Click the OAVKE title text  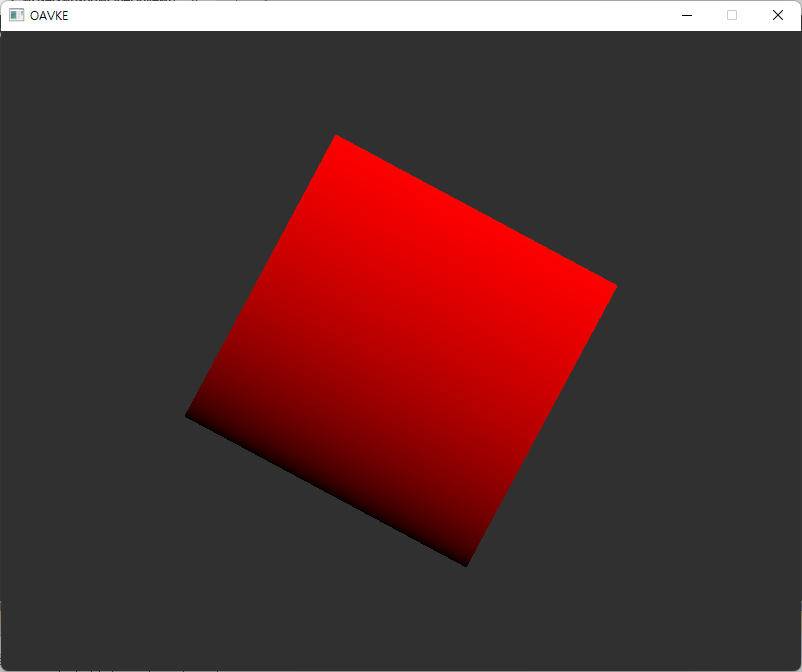coord(49,16)
